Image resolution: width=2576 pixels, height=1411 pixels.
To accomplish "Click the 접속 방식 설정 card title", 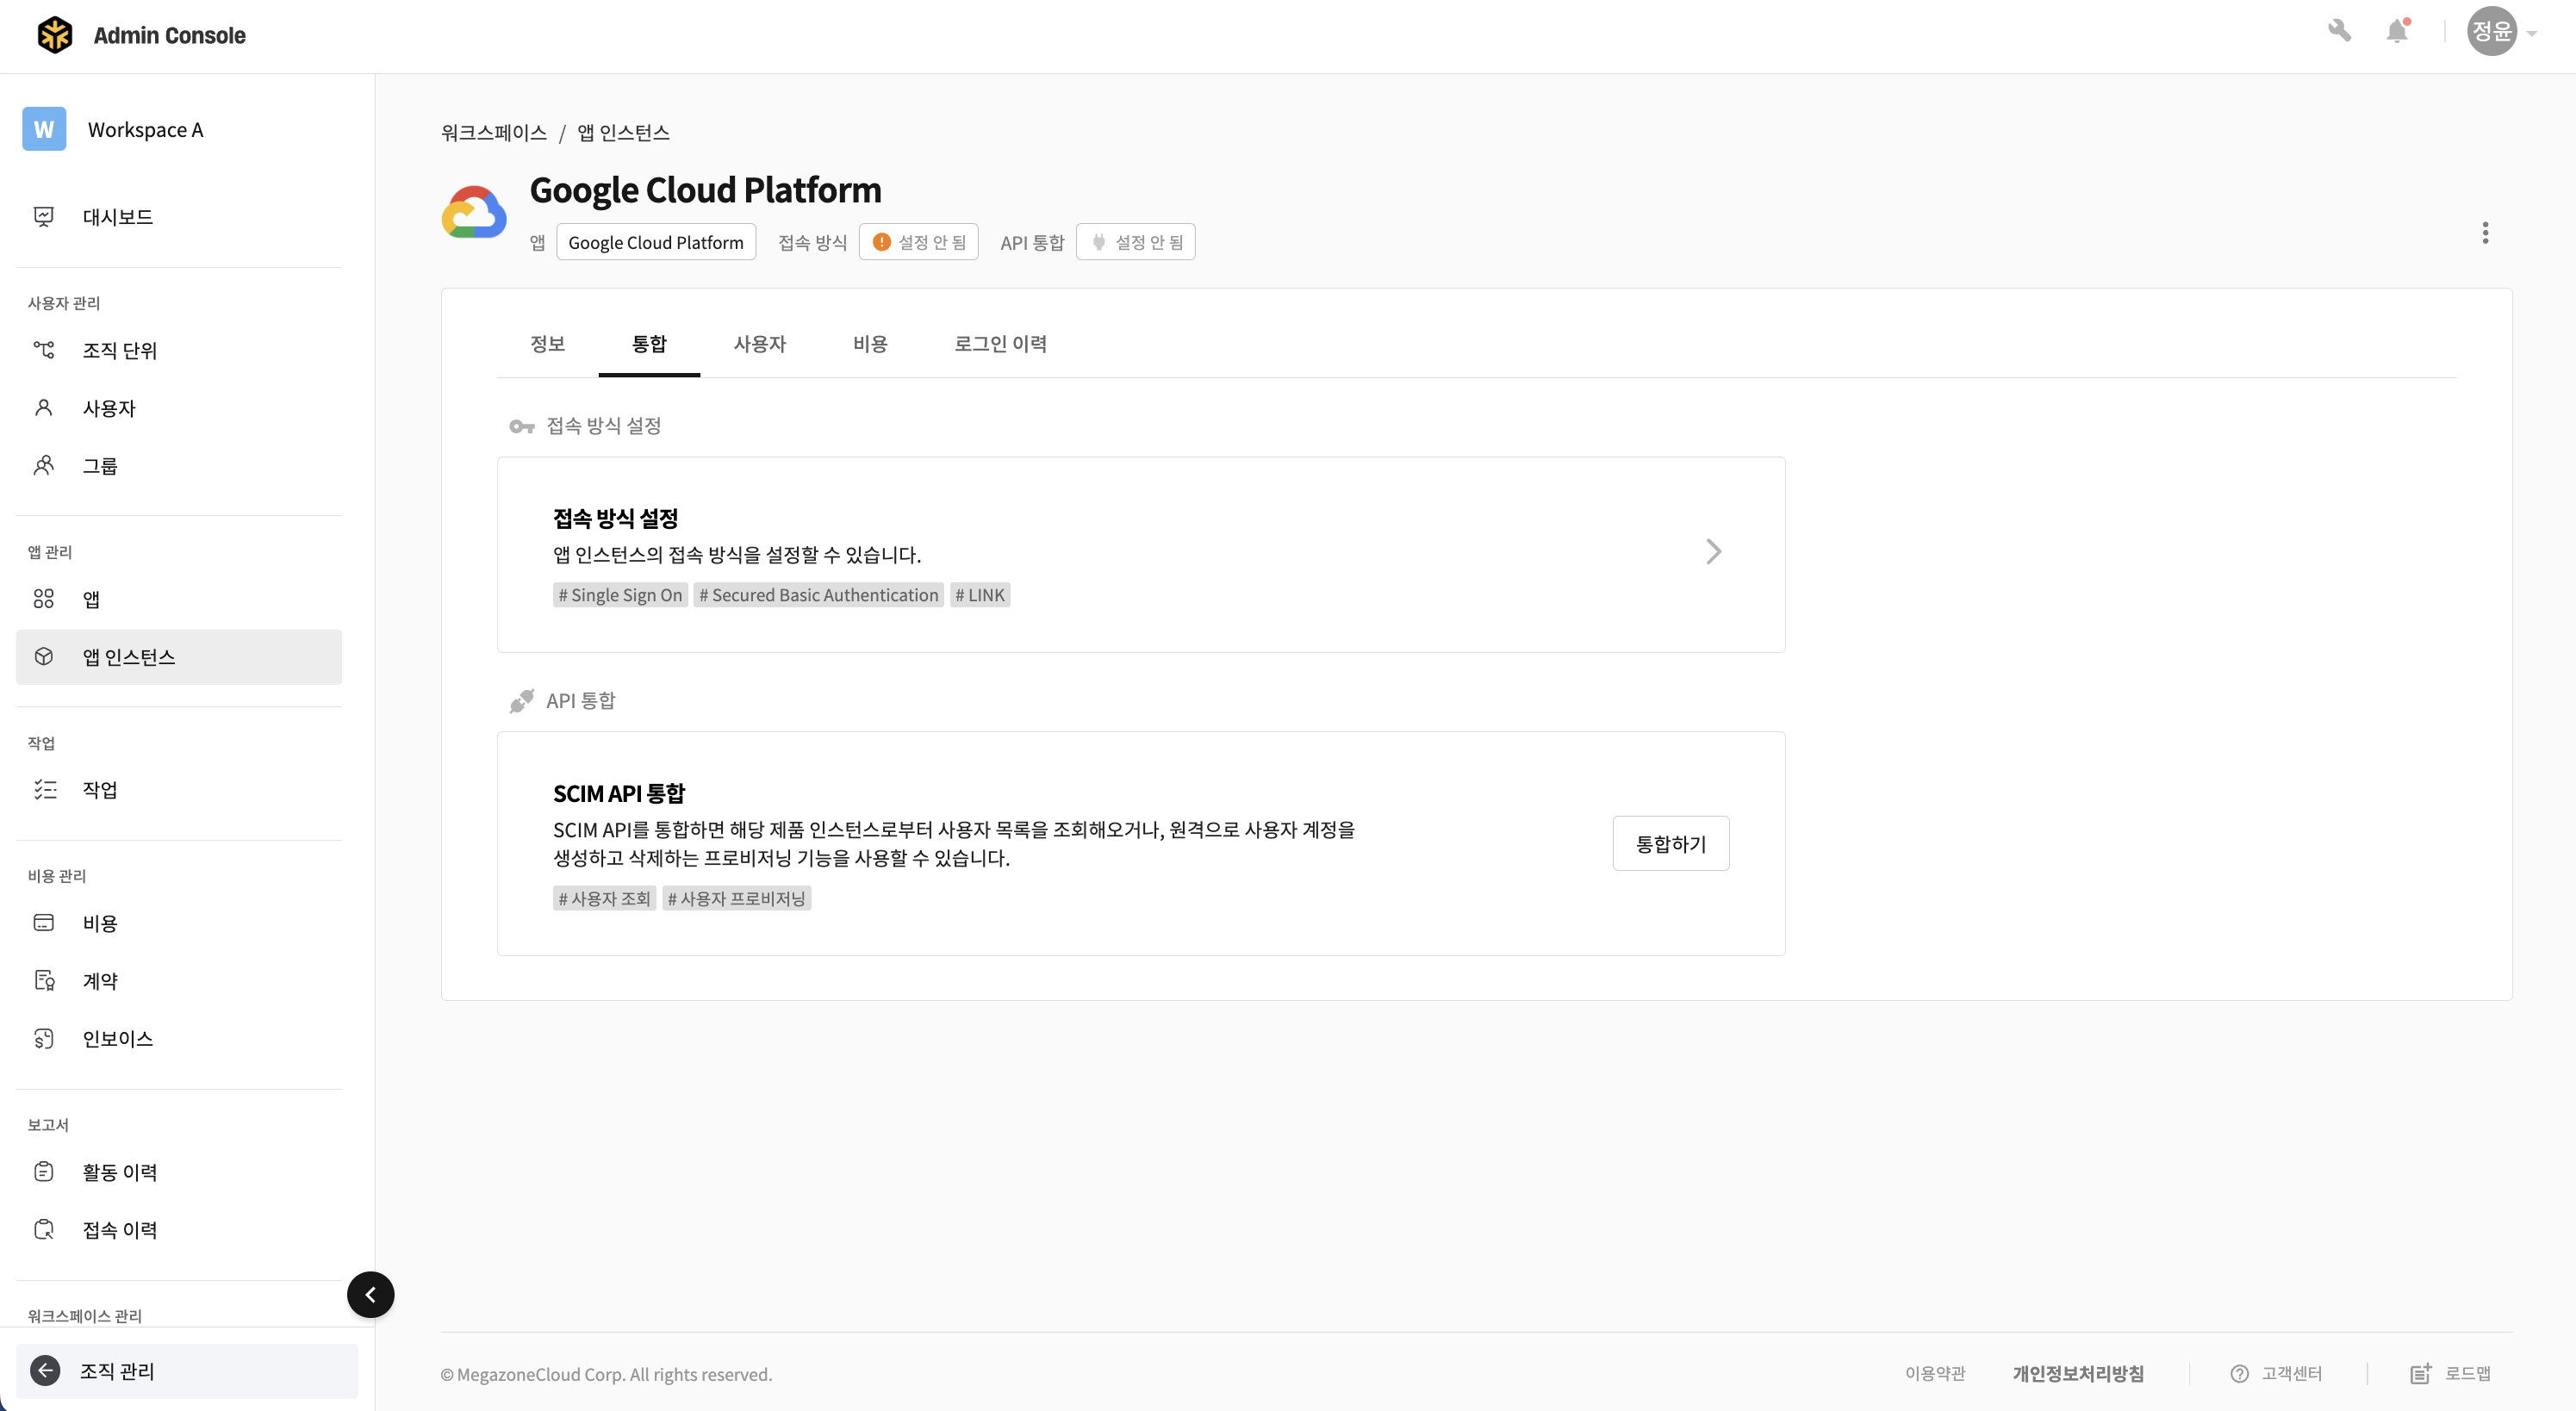I will [x=616, y=519].
